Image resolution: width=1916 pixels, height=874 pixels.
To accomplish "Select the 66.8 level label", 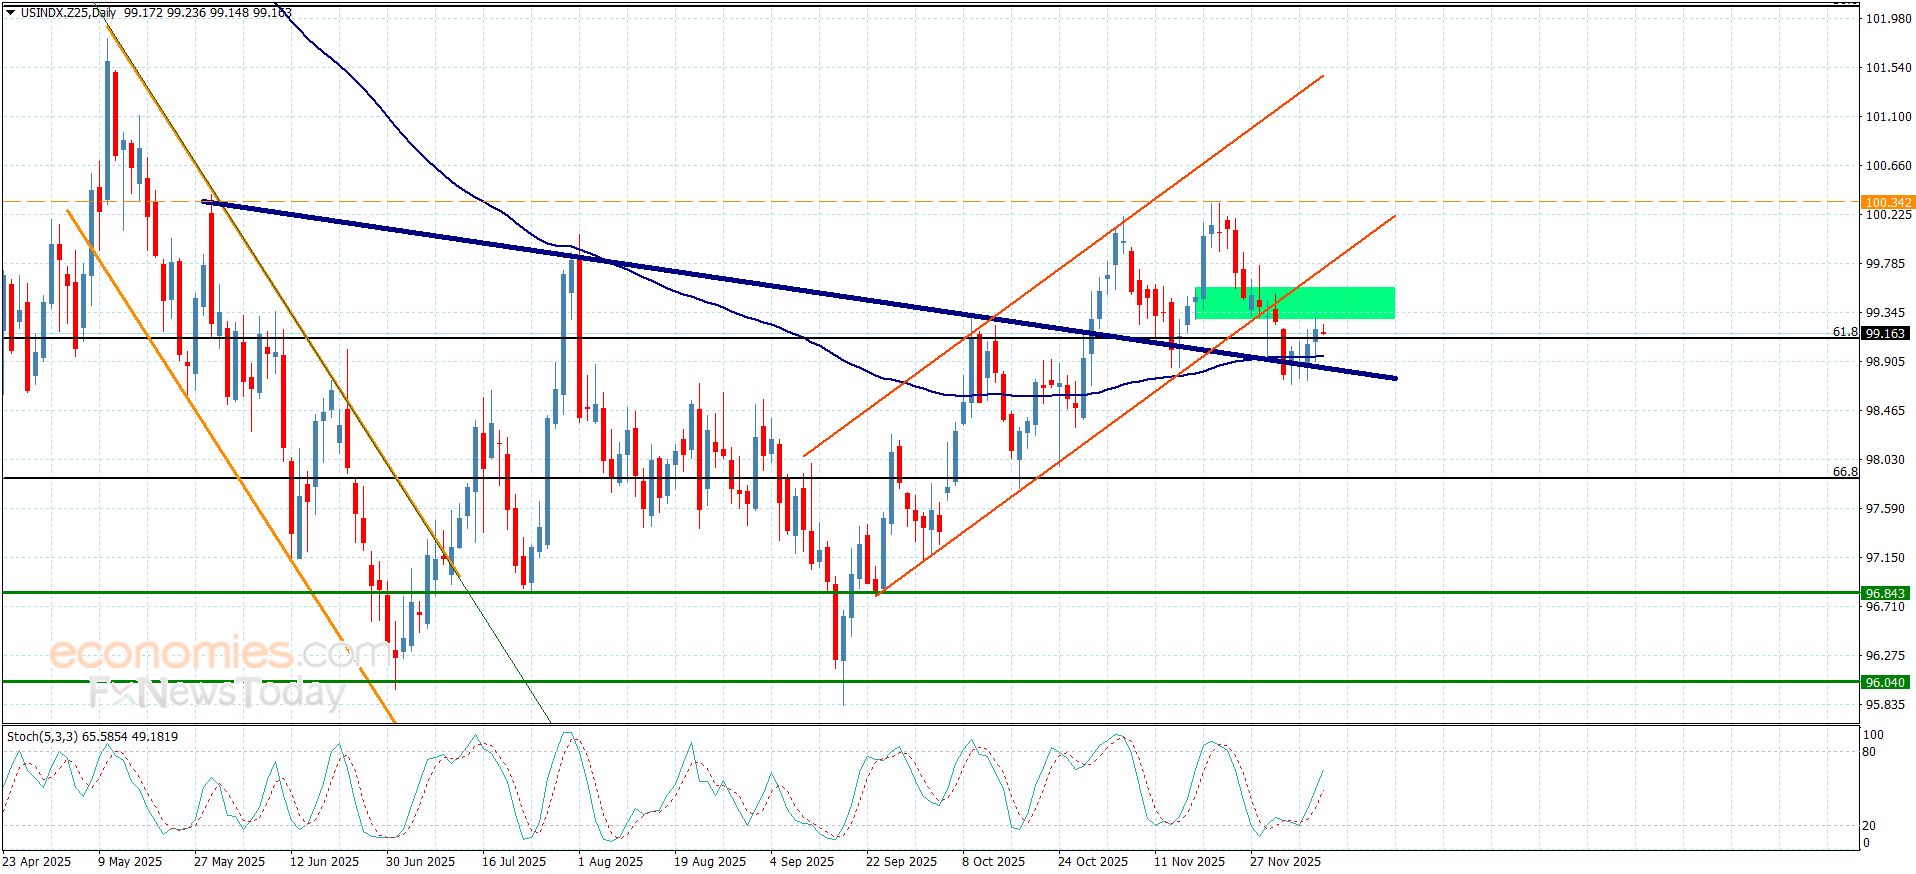I will [x=1844, y=471].
